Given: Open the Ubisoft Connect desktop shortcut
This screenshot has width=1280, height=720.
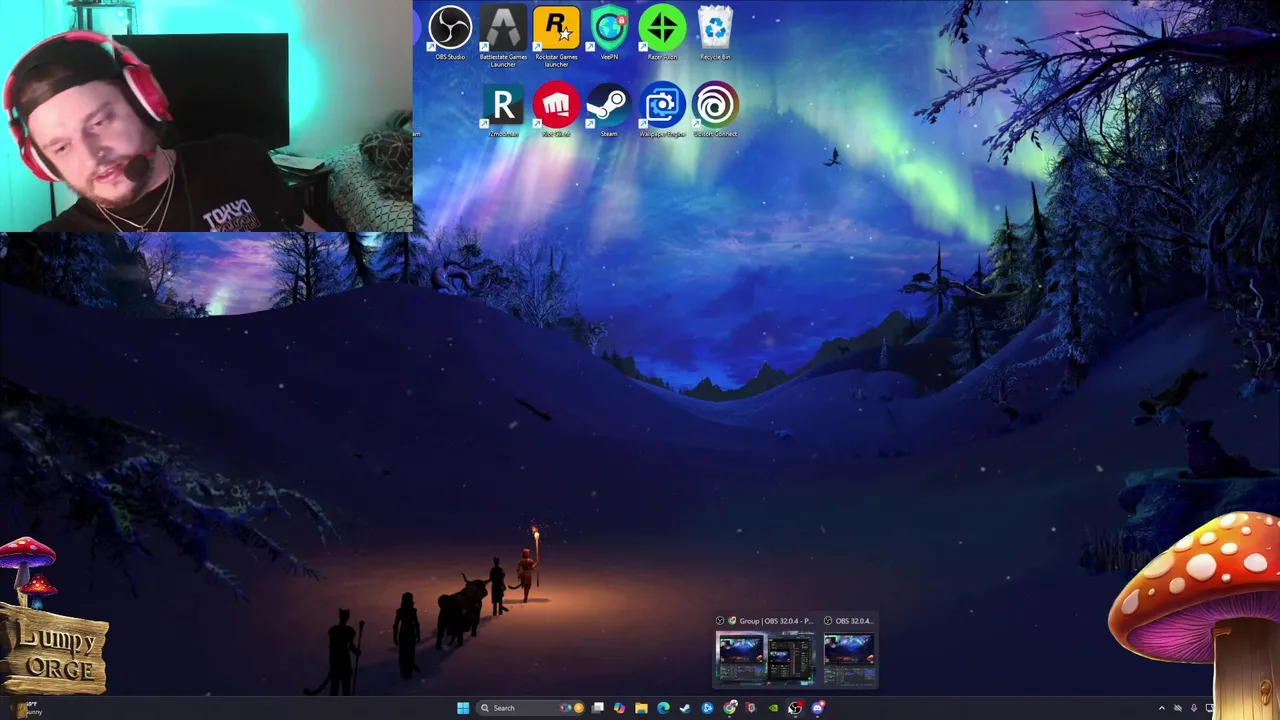Looking at the screenshot, I should point(715,111).
